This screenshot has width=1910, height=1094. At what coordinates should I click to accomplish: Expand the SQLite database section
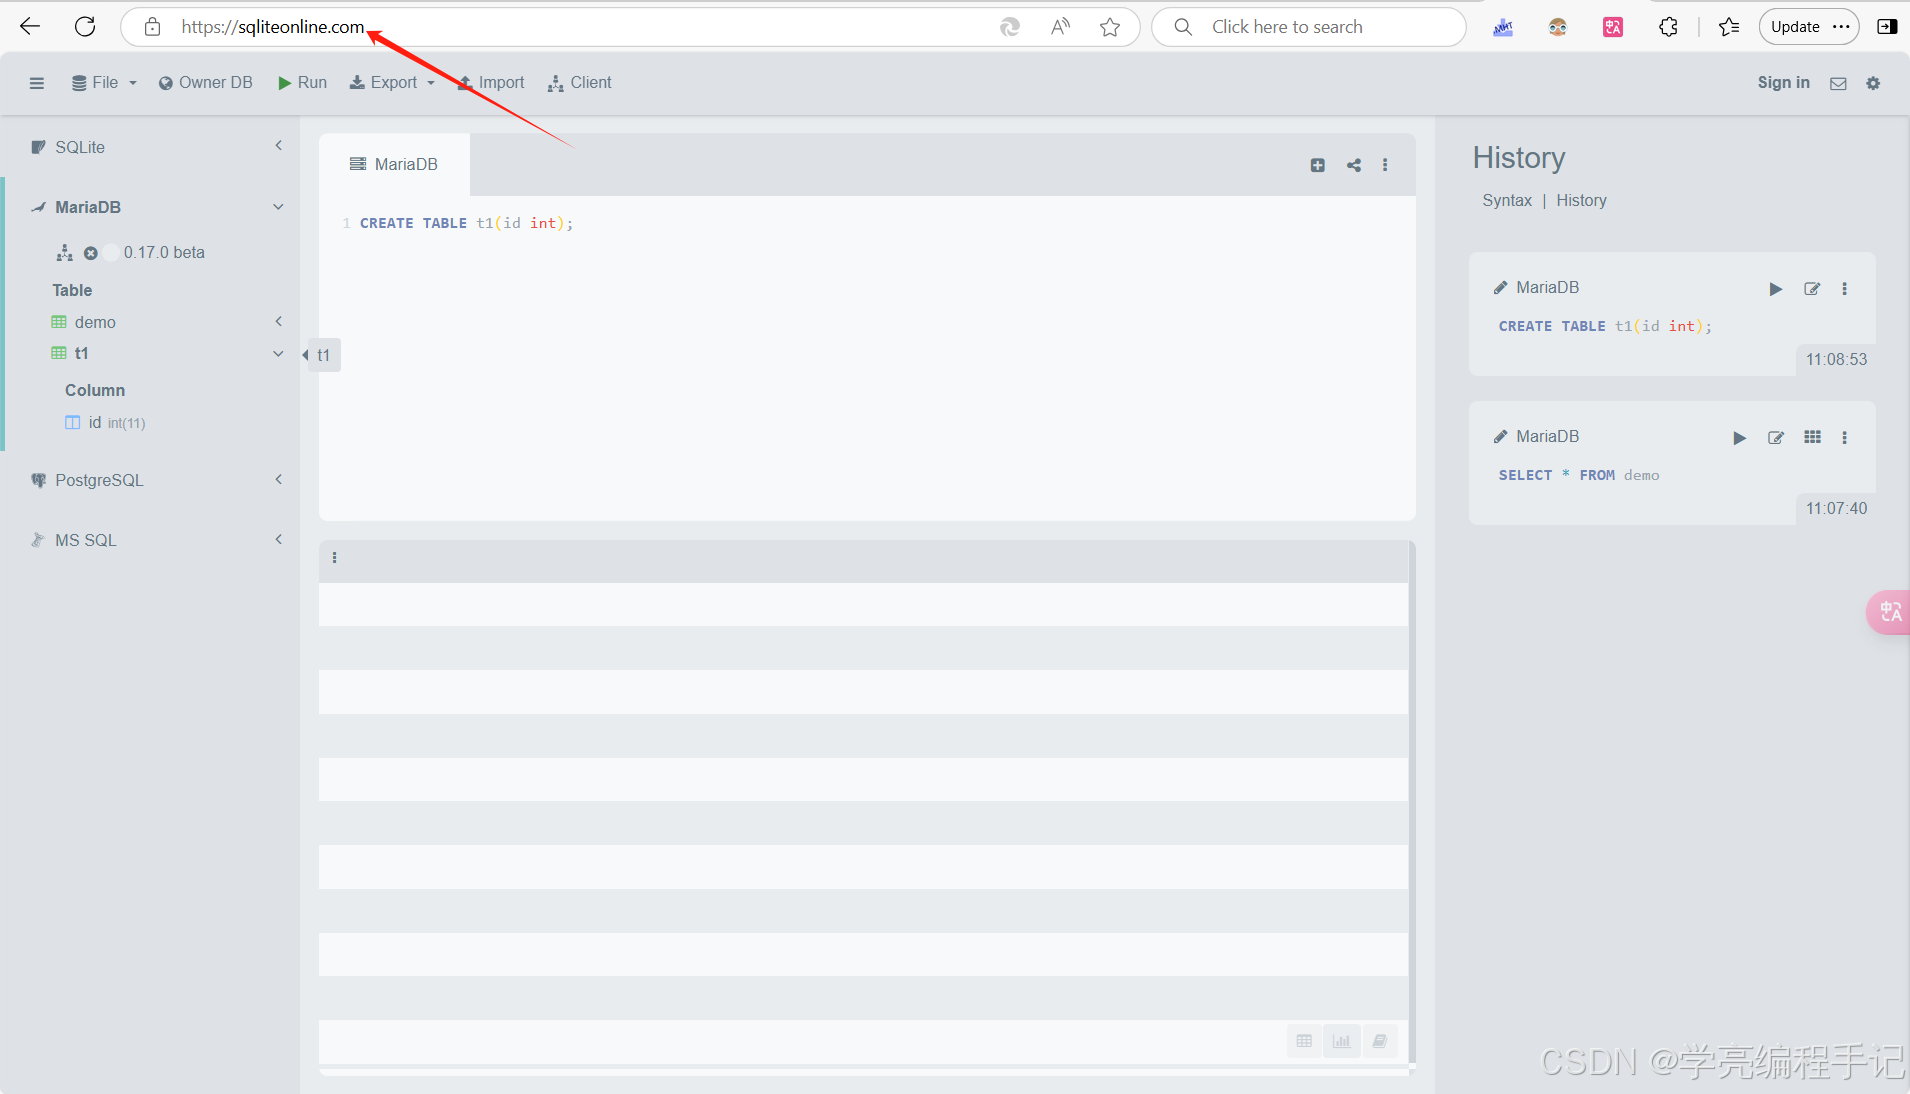coord(279,146)
